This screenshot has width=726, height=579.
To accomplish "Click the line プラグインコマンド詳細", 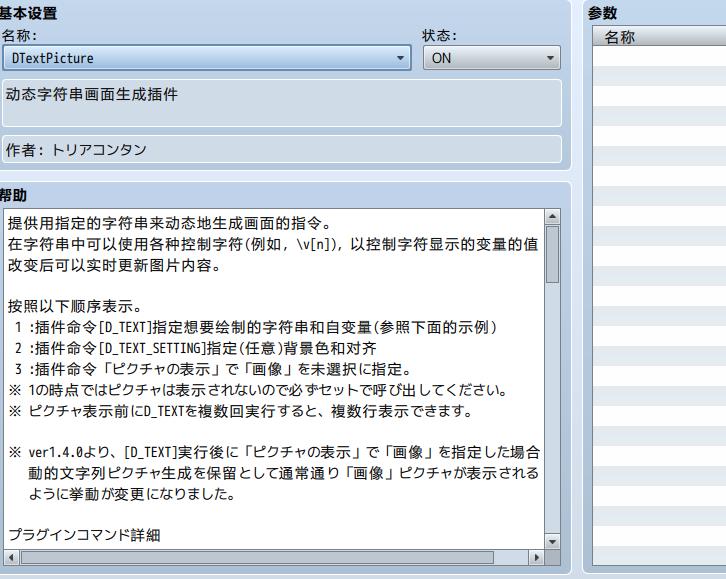I will [84, 535].
